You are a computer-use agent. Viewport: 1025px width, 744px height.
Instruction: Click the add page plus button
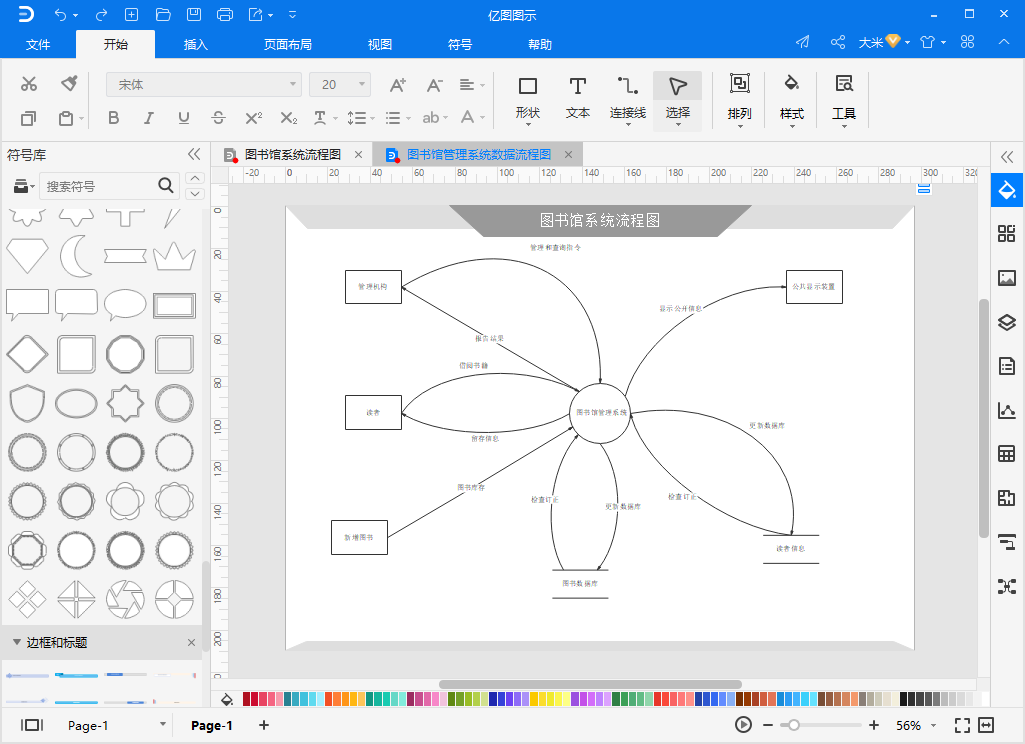click(x=264, y=725)
